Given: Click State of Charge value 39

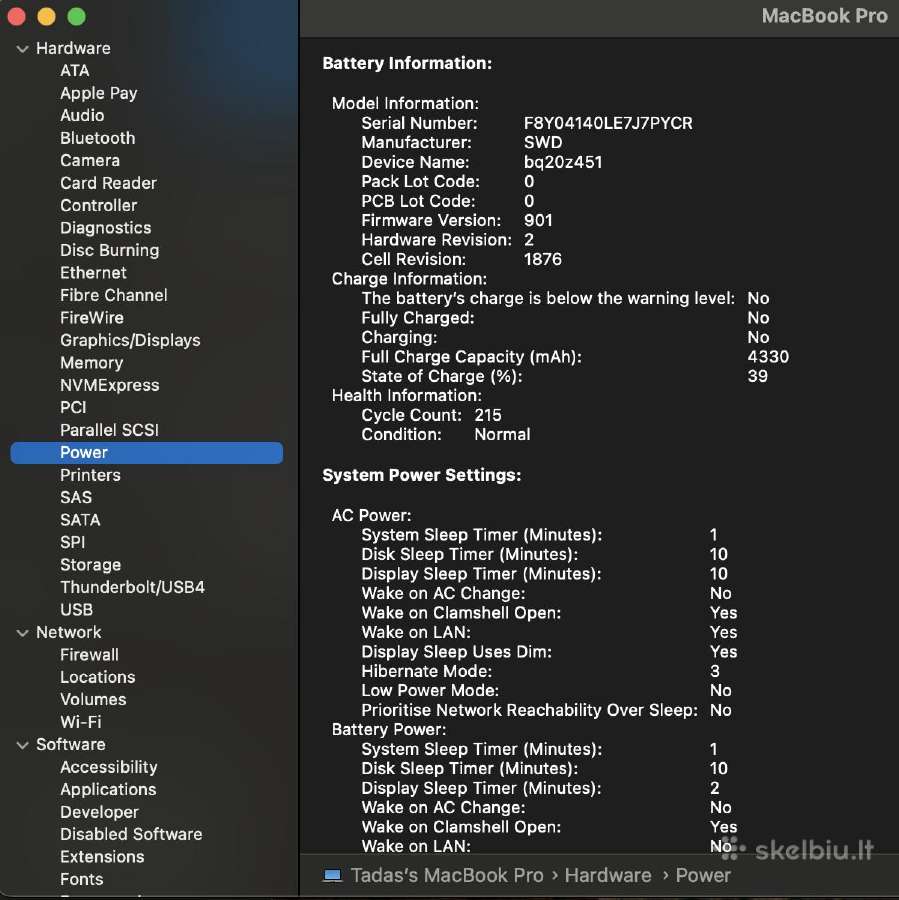Looking at the screenshot, I should point(757,377).
